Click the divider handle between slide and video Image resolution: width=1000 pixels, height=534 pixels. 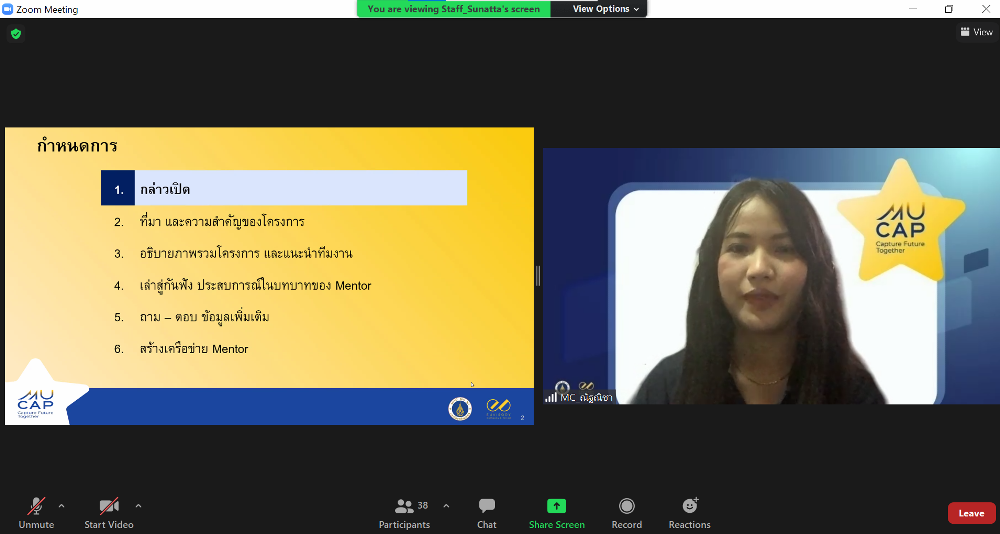tap(538, 276)
